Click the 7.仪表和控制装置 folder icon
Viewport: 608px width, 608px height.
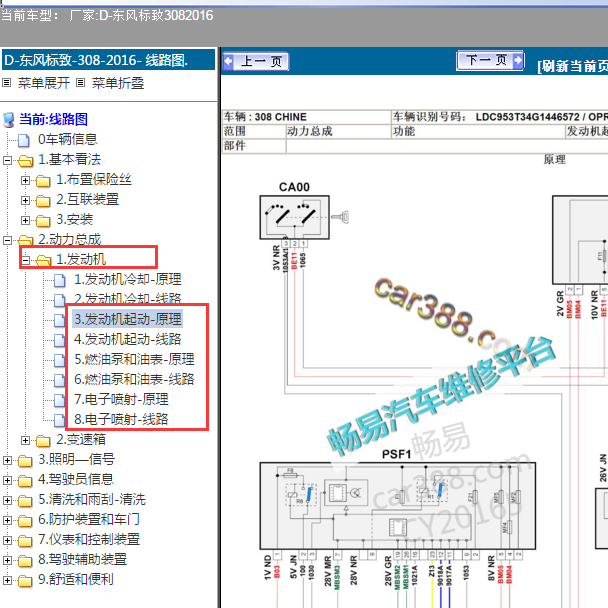pos(25,541)
